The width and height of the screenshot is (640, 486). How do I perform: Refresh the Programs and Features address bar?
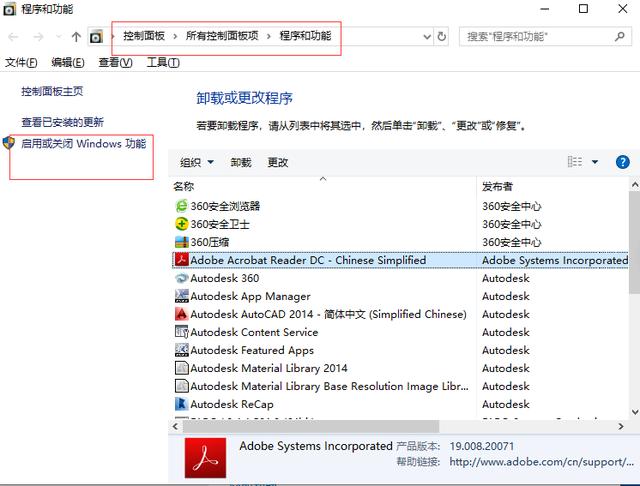point(442,36)
